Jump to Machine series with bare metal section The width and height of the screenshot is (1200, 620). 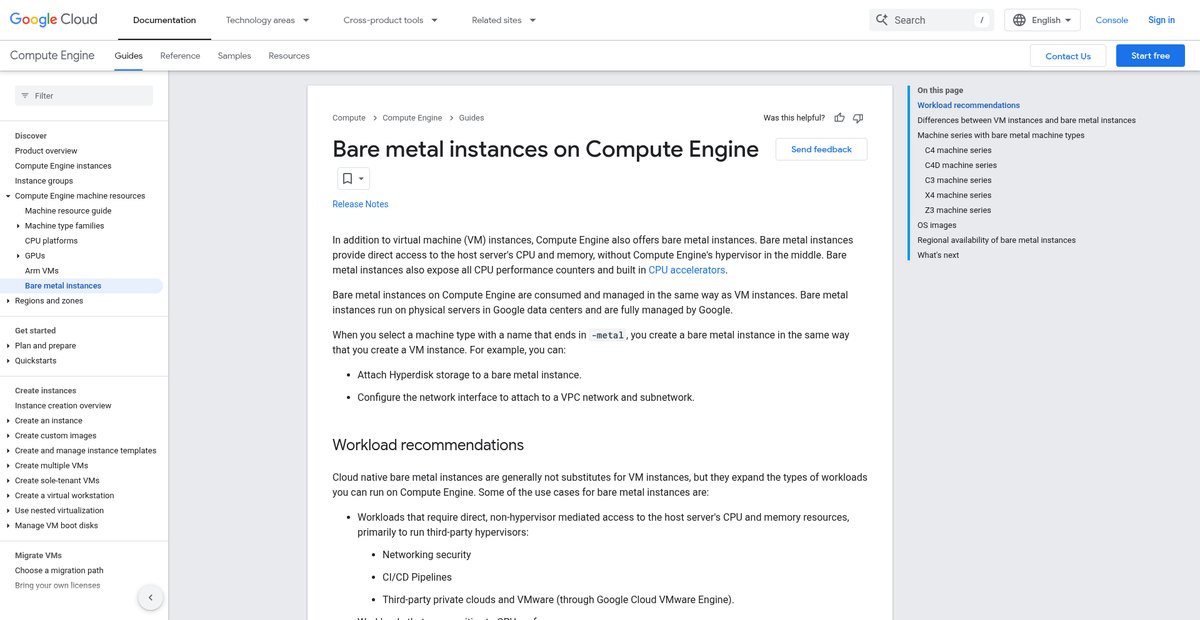pos(1001,135)
